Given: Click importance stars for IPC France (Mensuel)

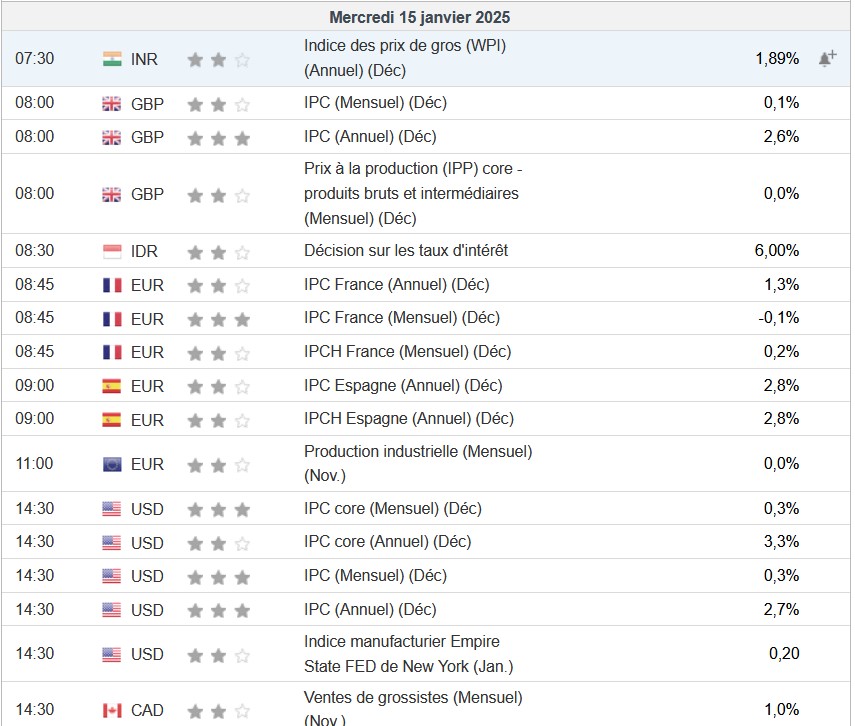Looking at the screenshot, I should [x=219, y=319].
